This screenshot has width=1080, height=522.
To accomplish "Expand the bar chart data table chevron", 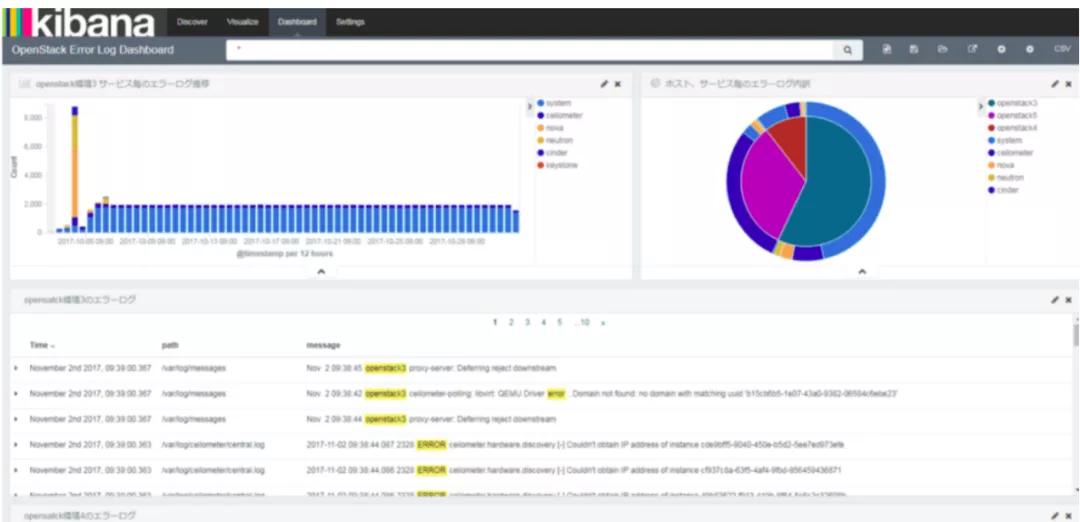I will pyautogui.click(x=321, y=271).
